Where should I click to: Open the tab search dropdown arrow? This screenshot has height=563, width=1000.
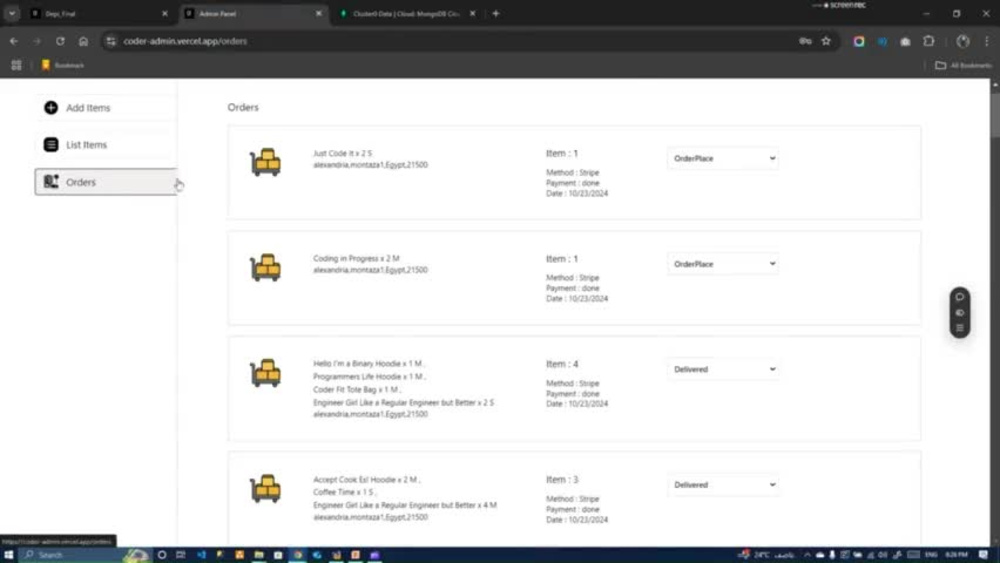click(x=11, y=13)
